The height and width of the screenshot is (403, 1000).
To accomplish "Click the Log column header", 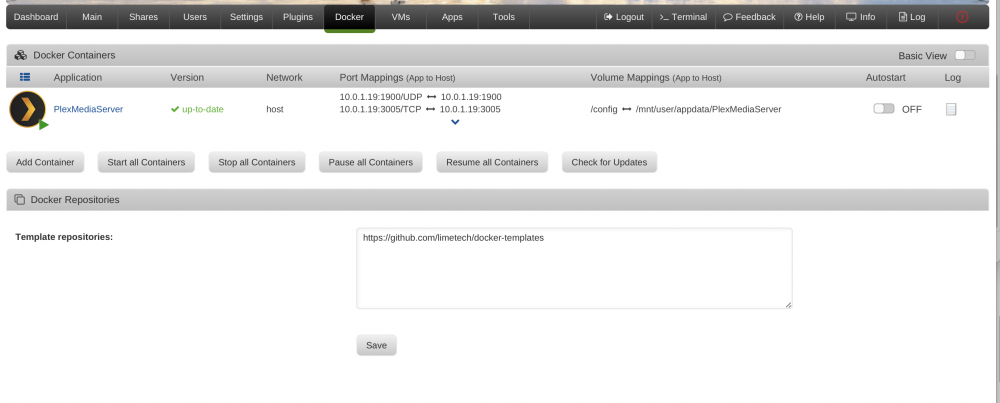I will (x=952, y=77).
